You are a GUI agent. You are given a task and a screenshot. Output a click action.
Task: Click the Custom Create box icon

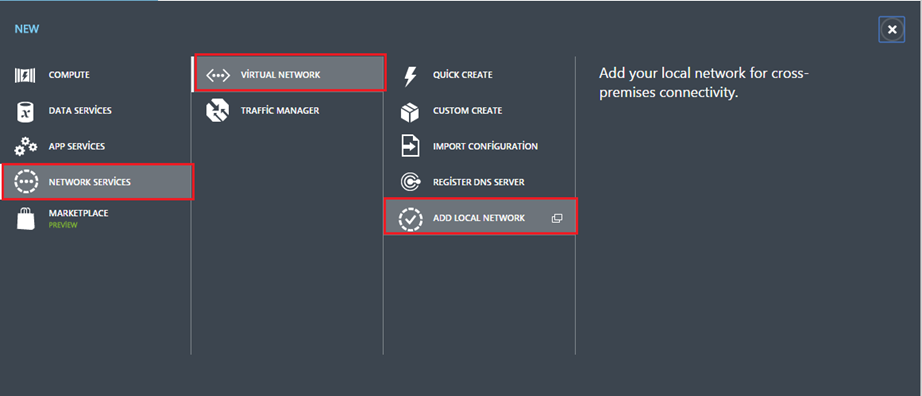pos(410,111)
